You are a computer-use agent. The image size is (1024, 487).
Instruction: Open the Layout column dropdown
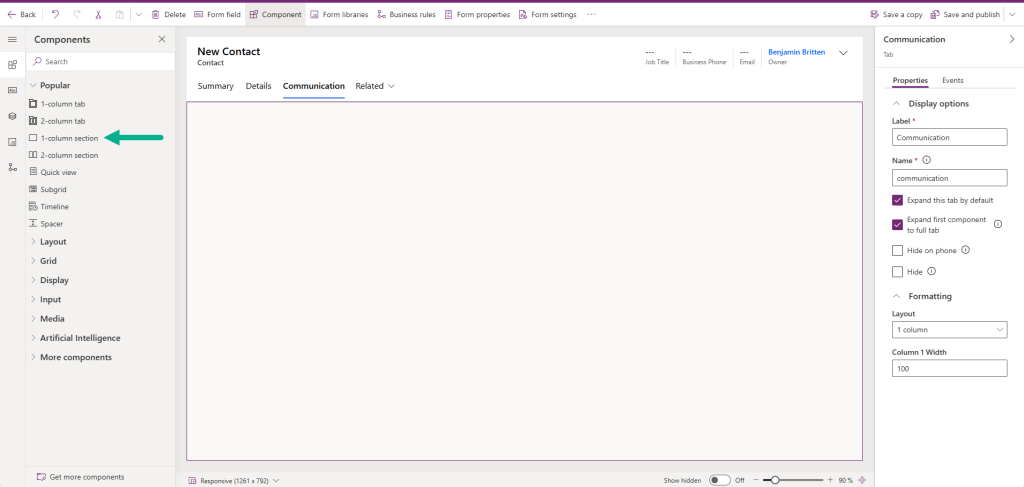pos(949,330)
